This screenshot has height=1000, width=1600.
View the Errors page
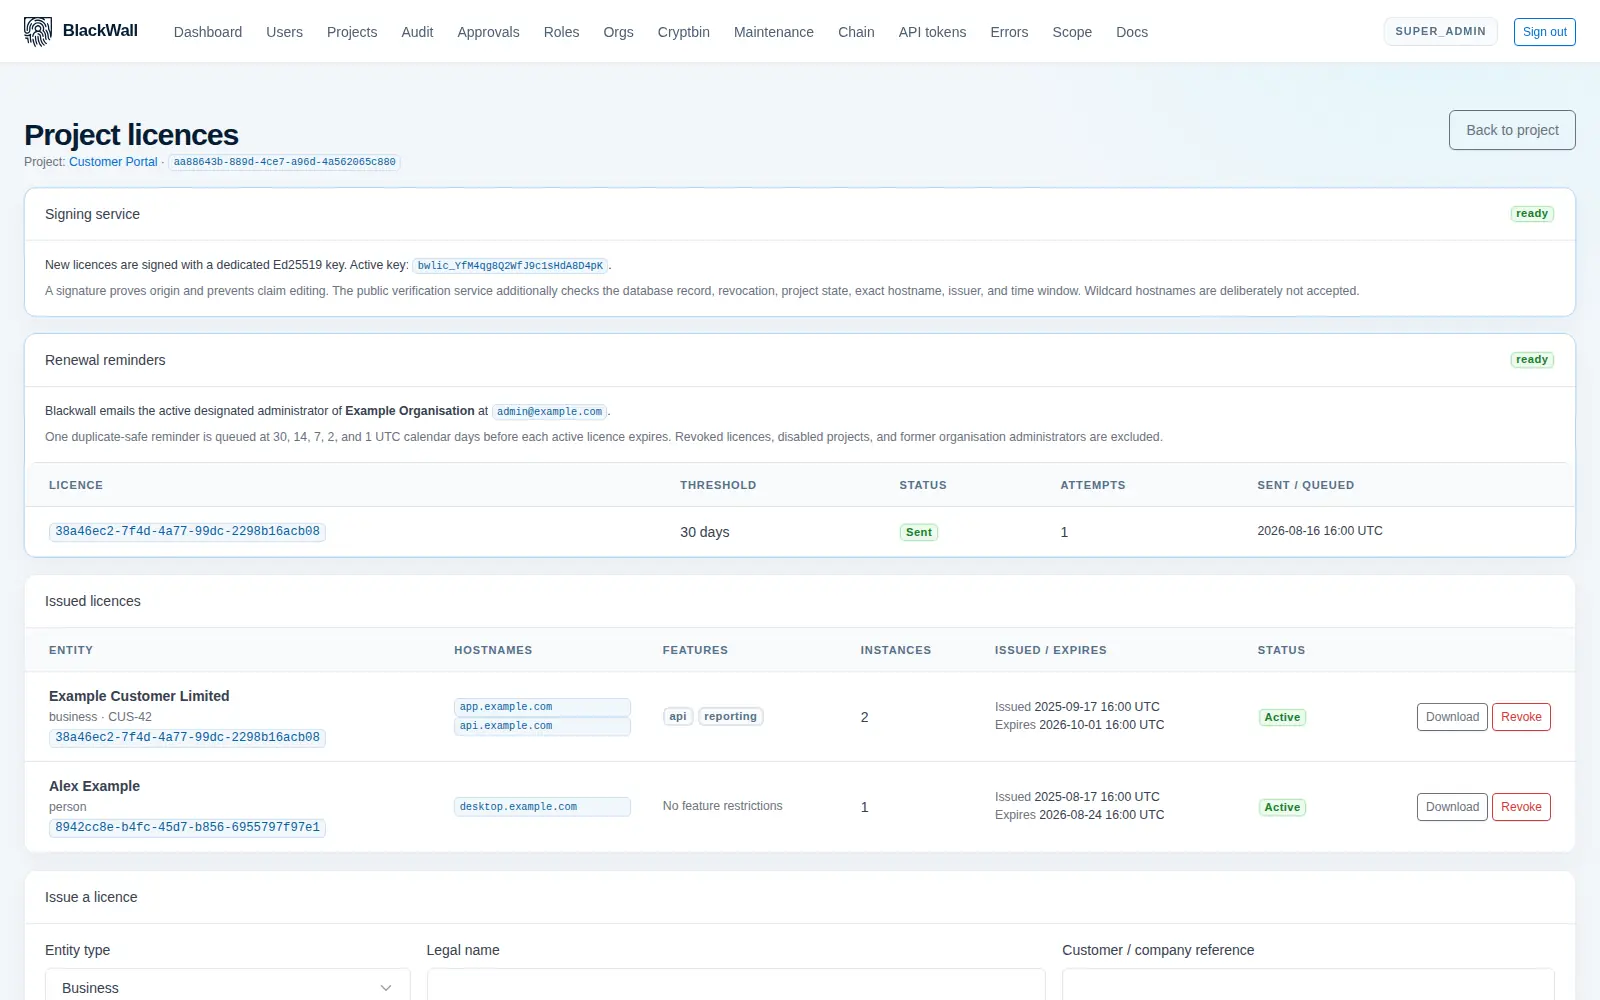[1009, 32]
